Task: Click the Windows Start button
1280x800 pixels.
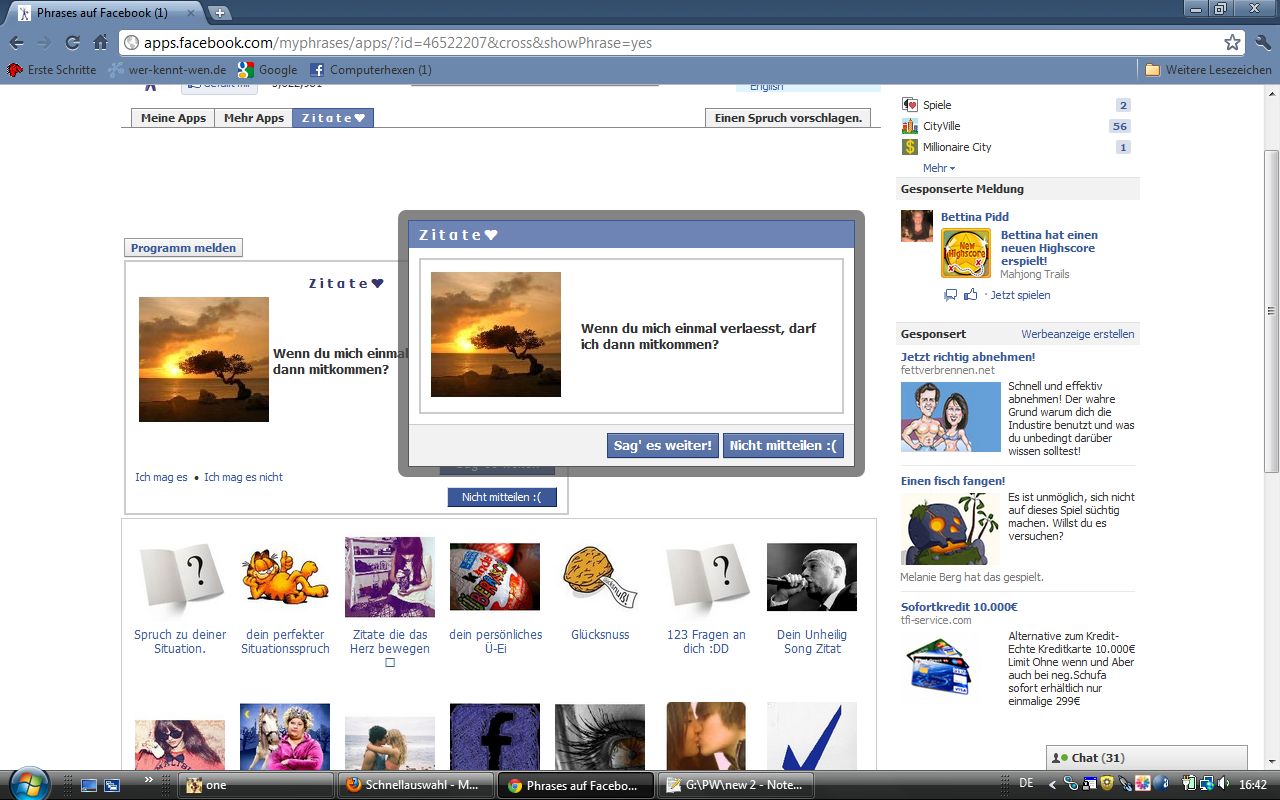Action: coord(26,782)
